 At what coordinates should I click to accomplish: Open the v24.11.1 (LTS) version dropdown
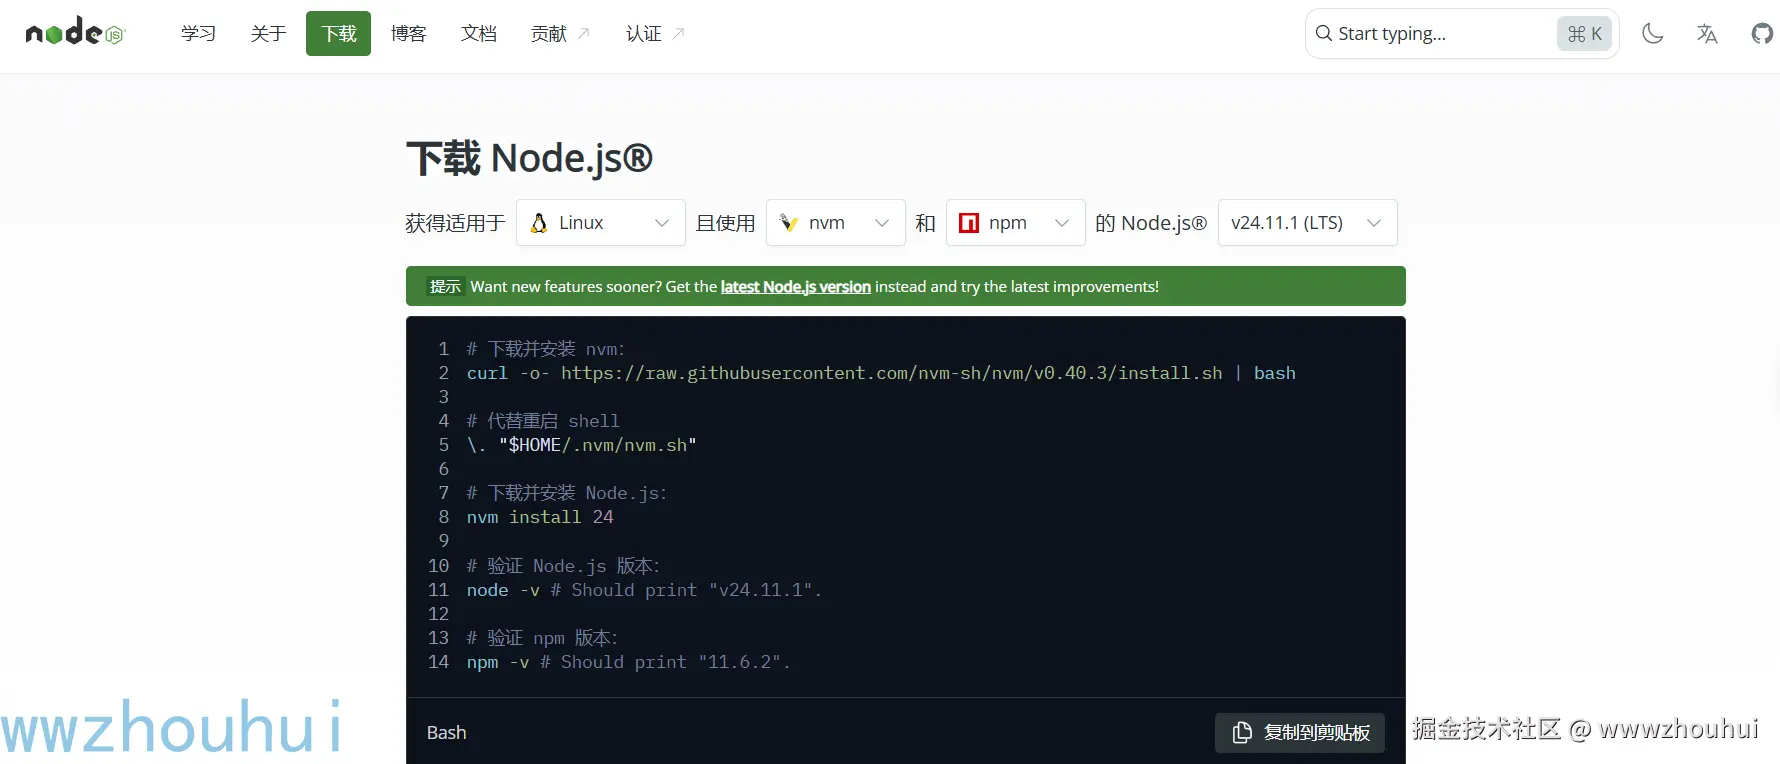click(x=1308, y=223)
